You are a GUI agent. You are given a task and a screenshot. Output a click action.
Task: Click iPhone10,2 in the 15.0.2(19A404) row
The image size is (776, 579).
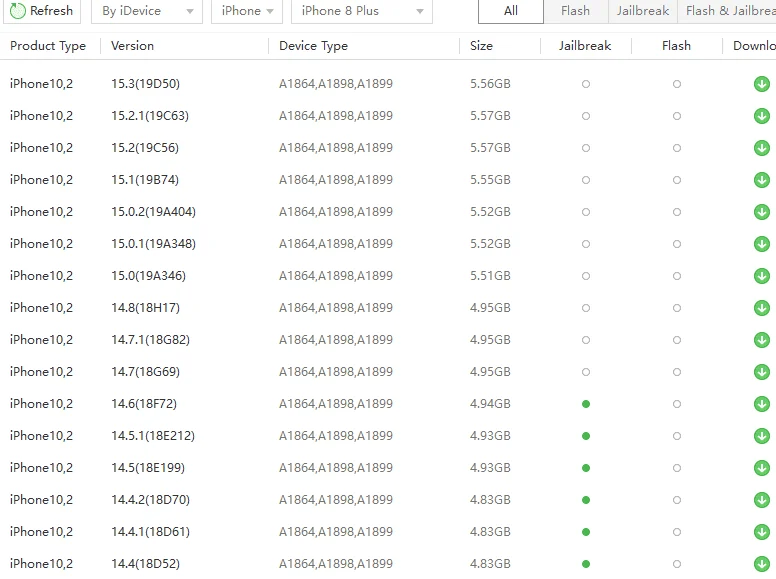click(41, 212)
